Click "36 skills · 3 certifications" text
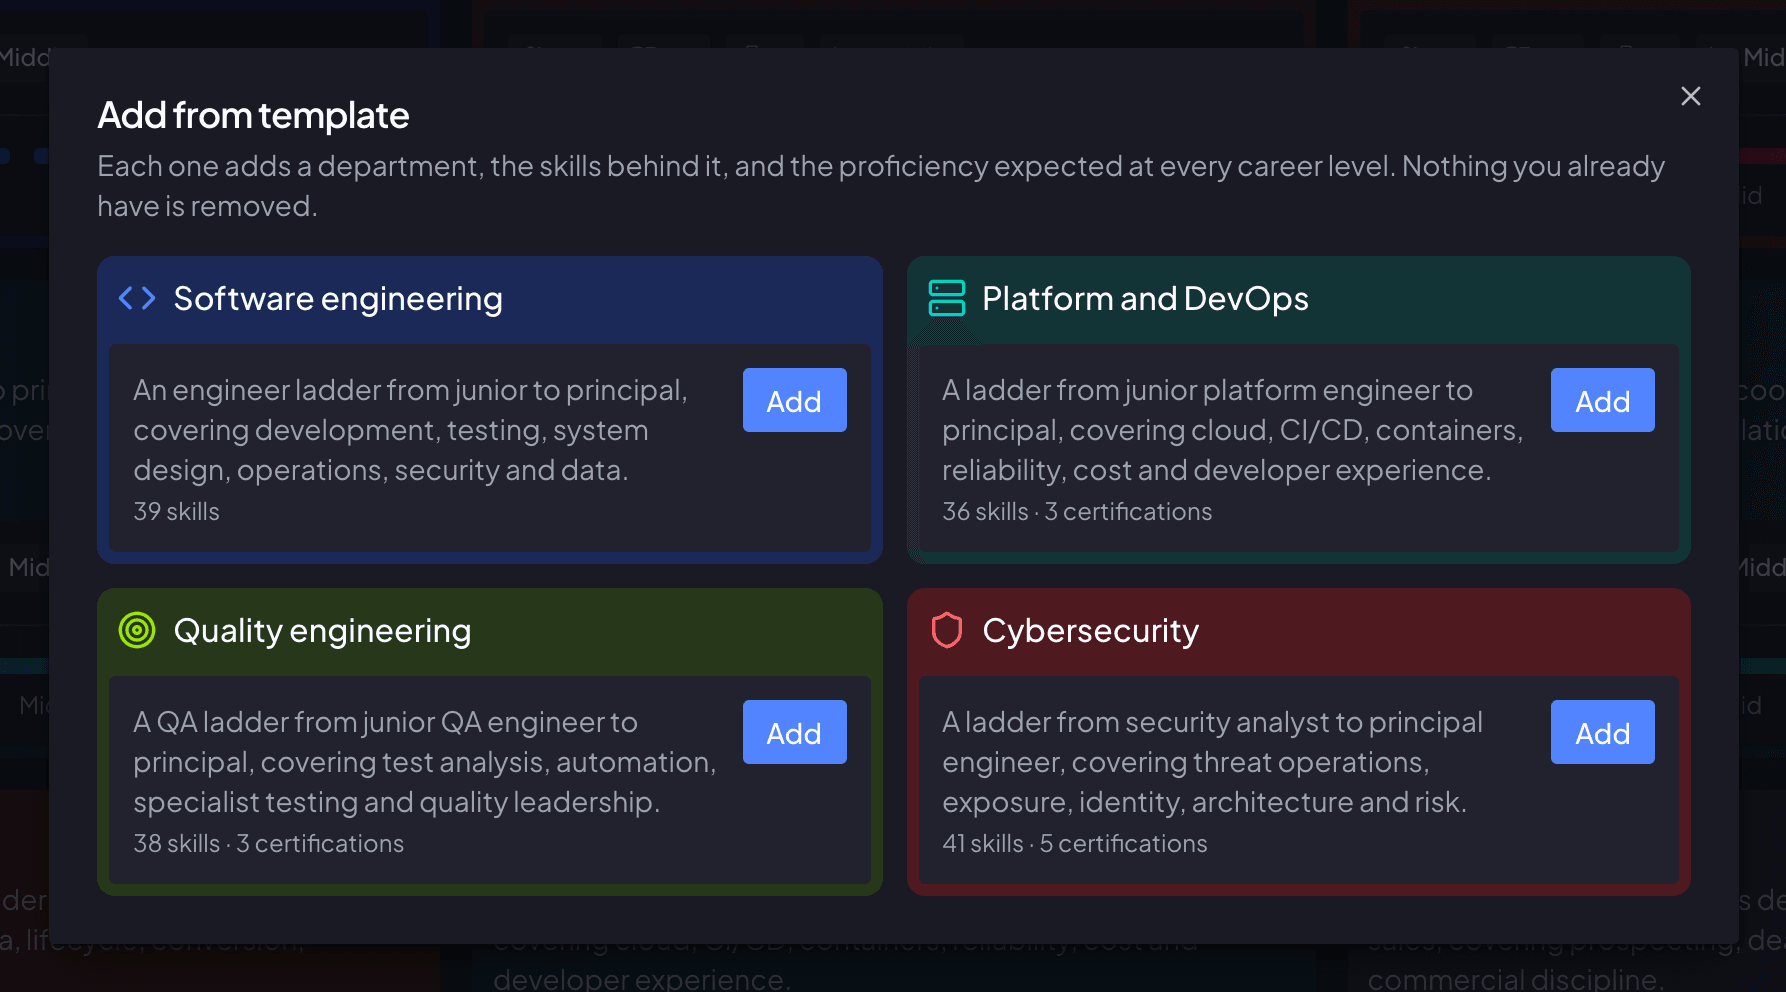Image resolution: width=1786 pixels, height=992 pixels. pyautogui.click(x=1076, y=511)
